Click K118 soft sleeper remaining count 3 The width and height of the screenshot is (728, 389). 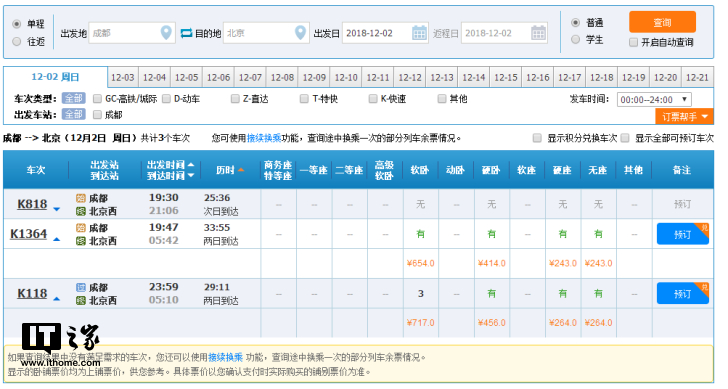tap(421, 293)
